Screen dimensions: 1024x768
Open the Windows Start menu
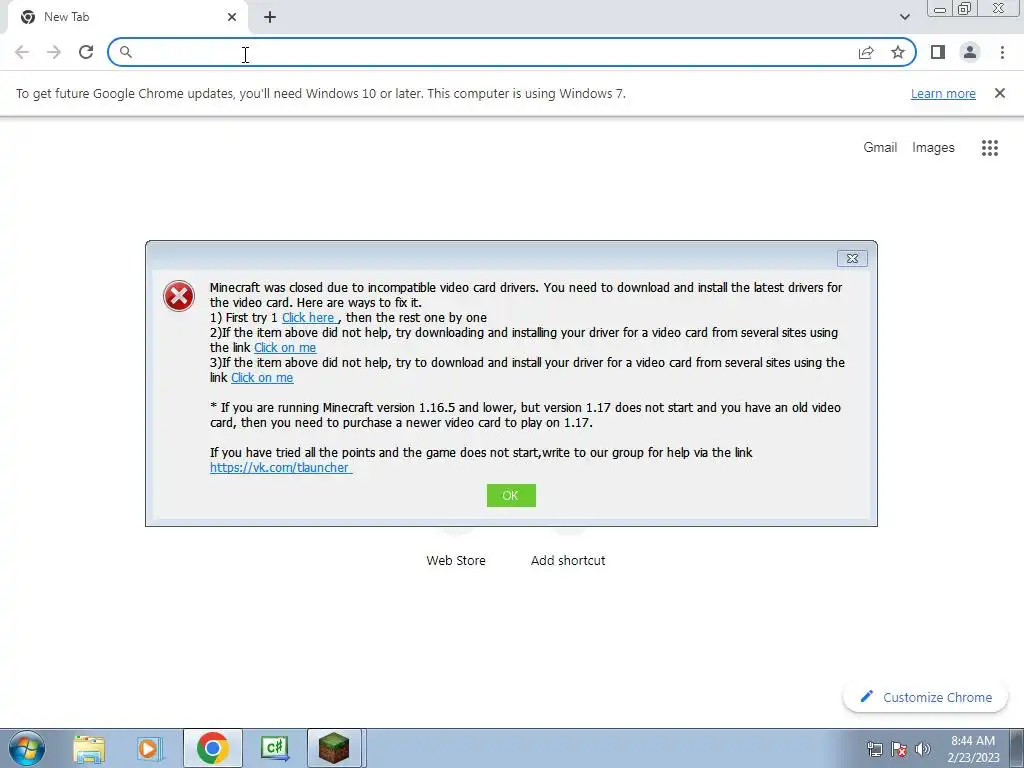pyautogui.click(x=27, y=748)
